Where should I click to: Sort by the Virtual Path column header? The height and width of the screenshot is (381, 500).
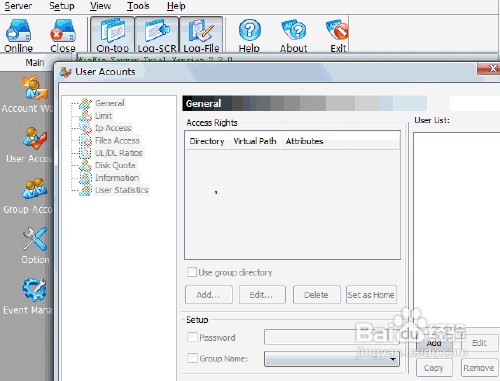point(255,141)
